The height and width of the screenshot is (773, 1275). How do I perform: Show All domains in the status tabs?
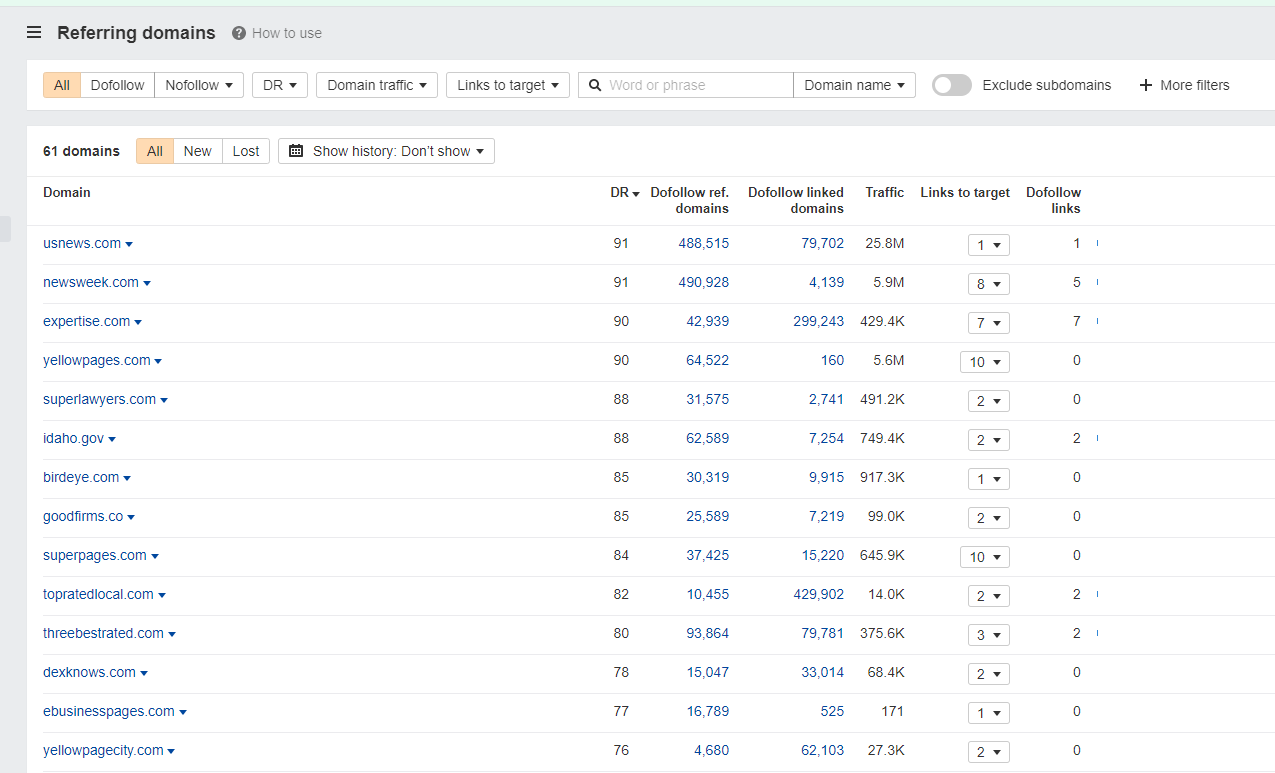click(x=155, y=151)
